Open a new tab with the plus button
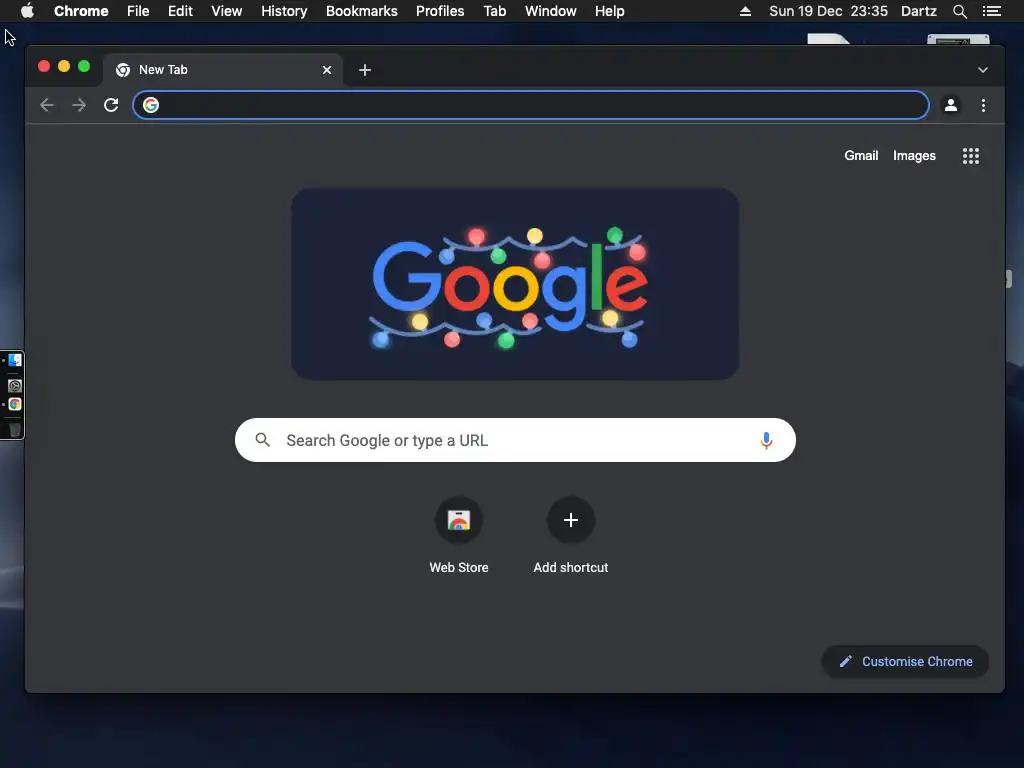 coord(365,70)
